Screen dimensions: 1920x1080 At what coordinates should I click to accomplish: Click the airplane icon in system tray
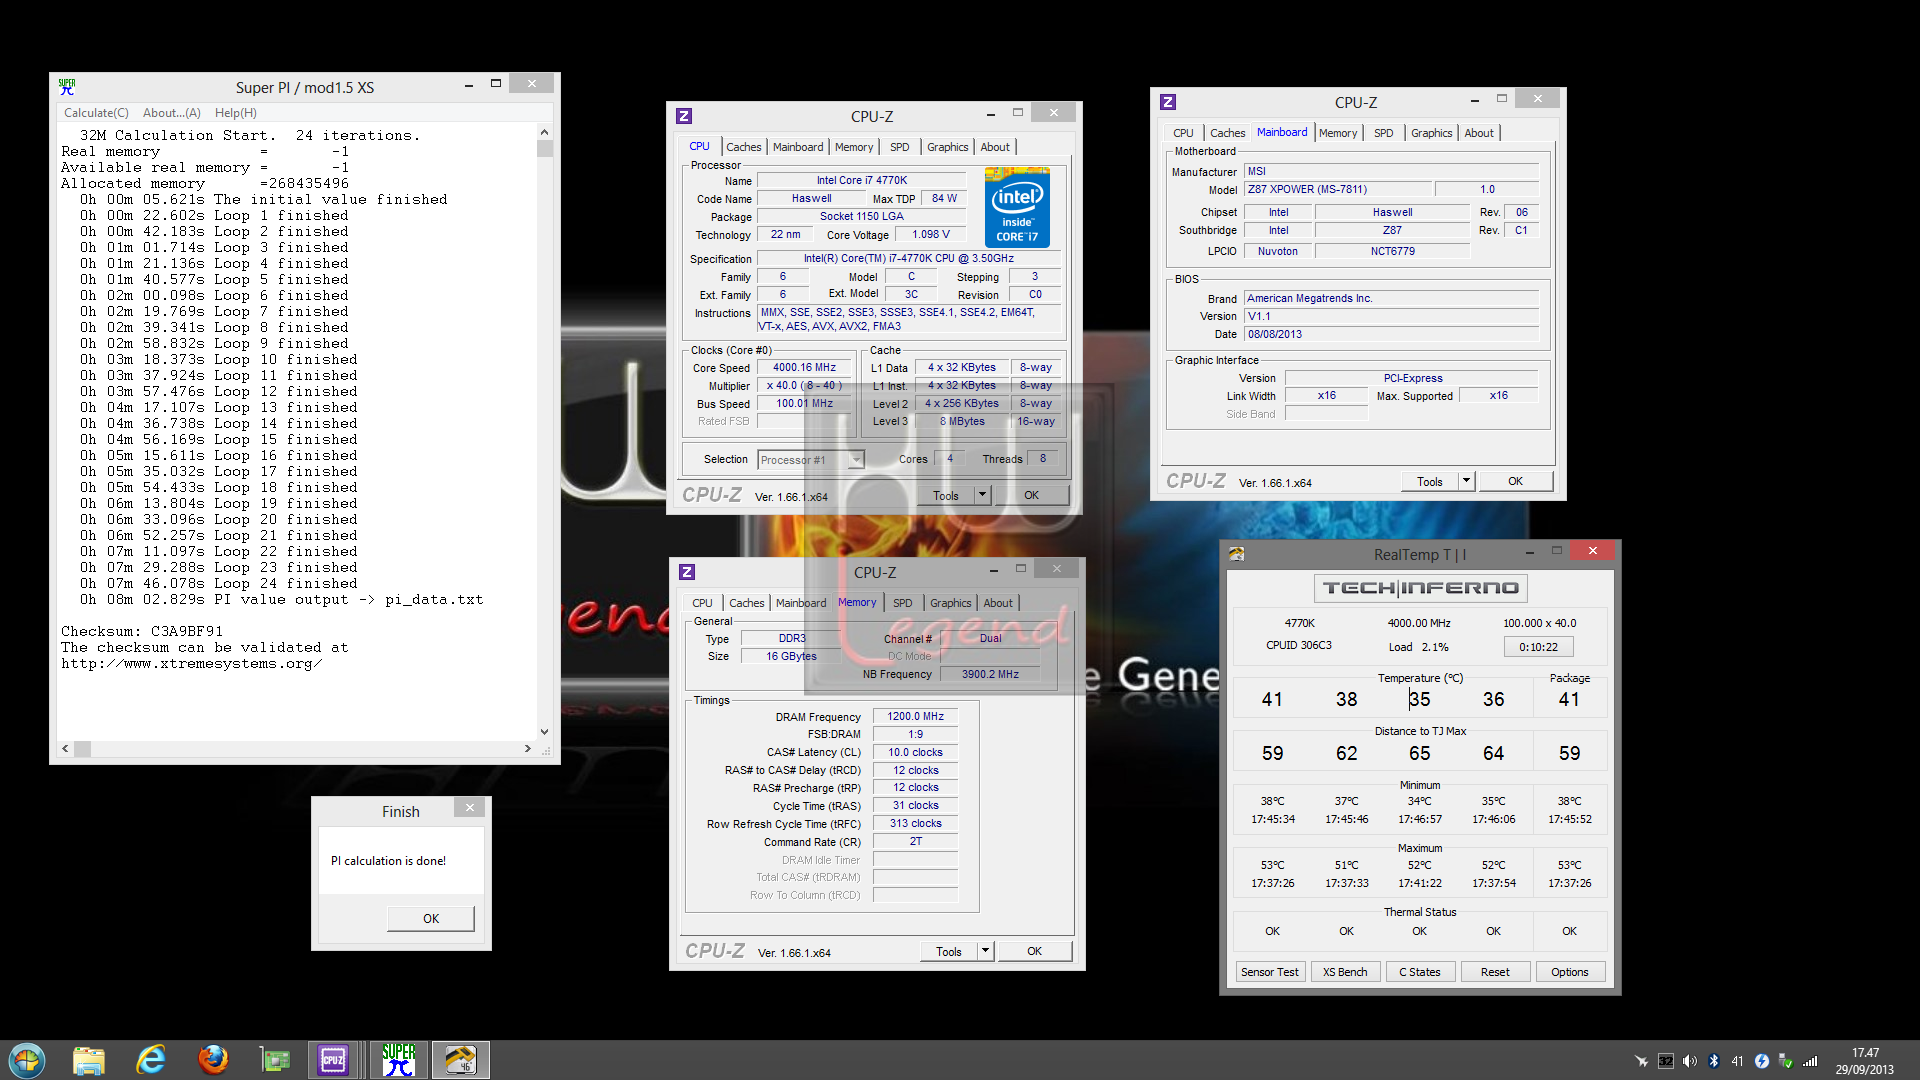point(1641,1061)
